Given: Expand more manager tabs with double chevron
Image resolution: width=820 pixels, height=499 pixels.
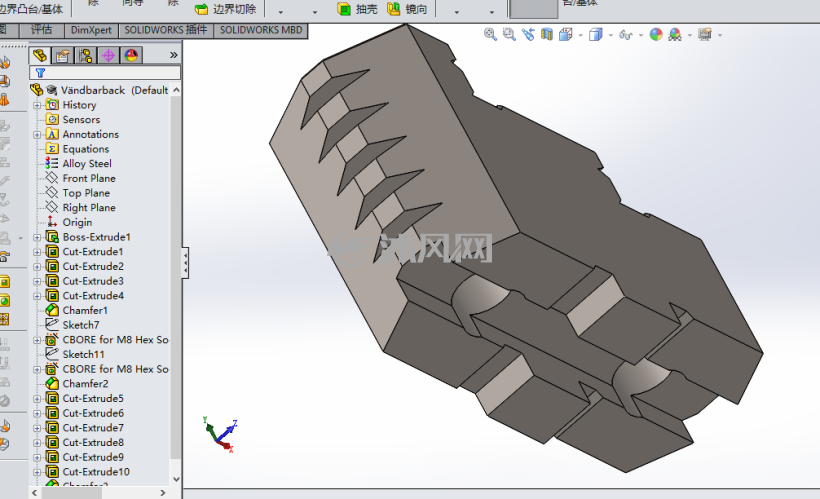Looking at the screenshot, I should point(174,55).
